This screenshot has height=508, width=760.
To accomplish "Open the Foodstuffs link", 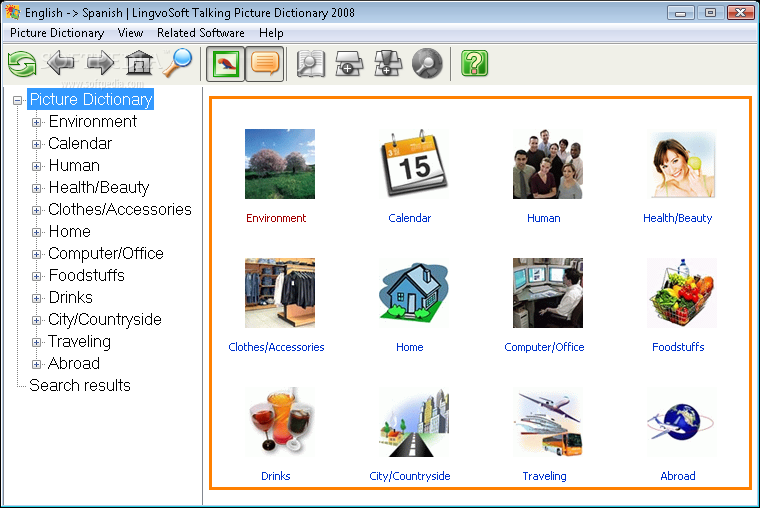I will tap(678, 347).
